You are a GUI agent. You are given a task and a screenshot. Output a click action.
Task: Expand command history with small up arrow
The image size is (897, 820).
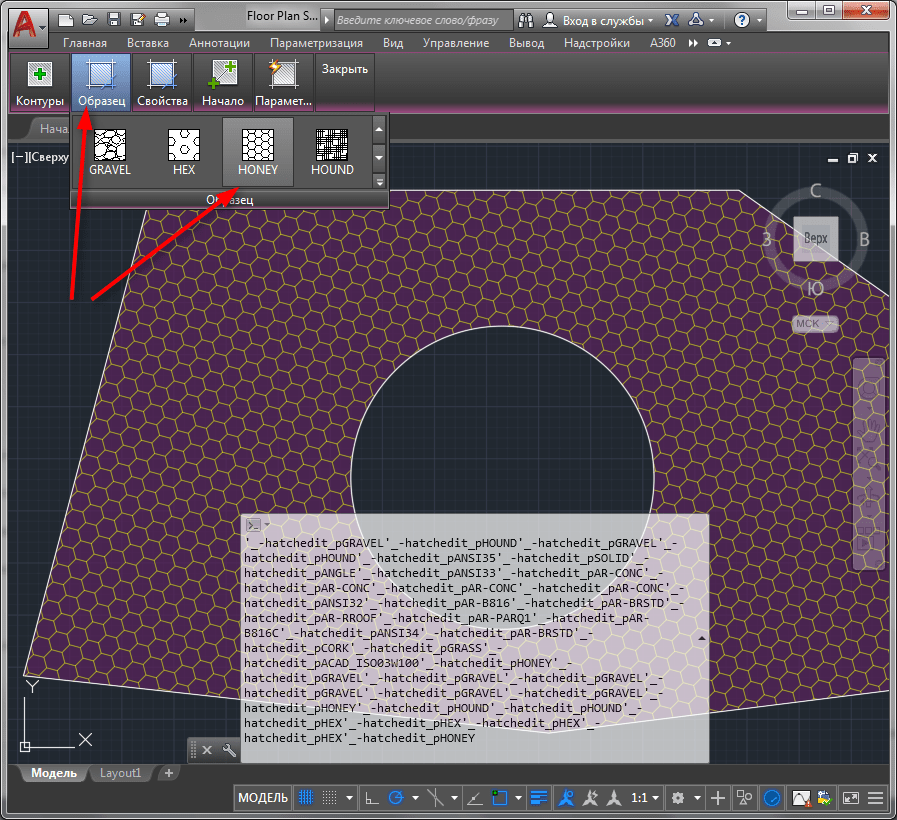click(x=701, y=637)
